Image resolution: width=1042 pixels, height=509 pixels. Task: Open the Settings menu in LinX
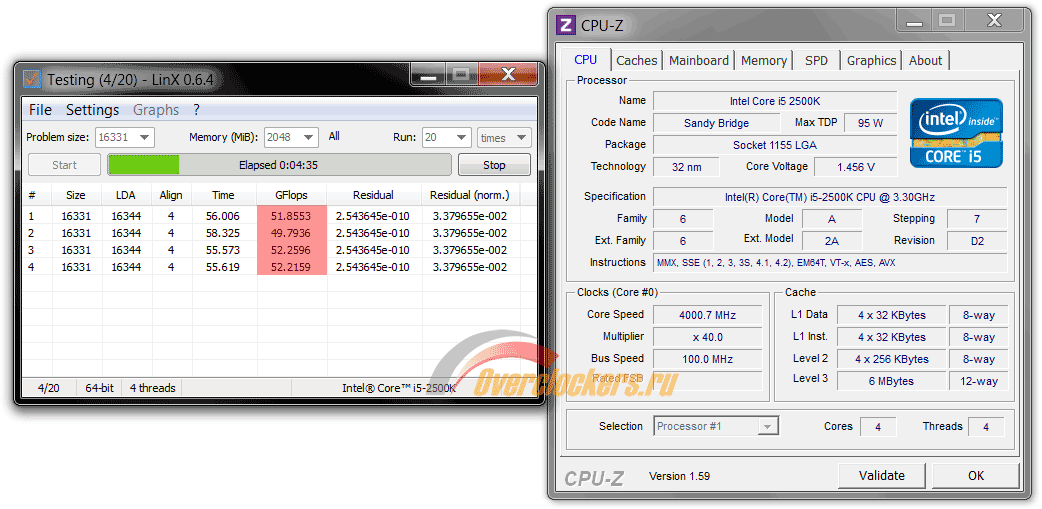point(92,110)
